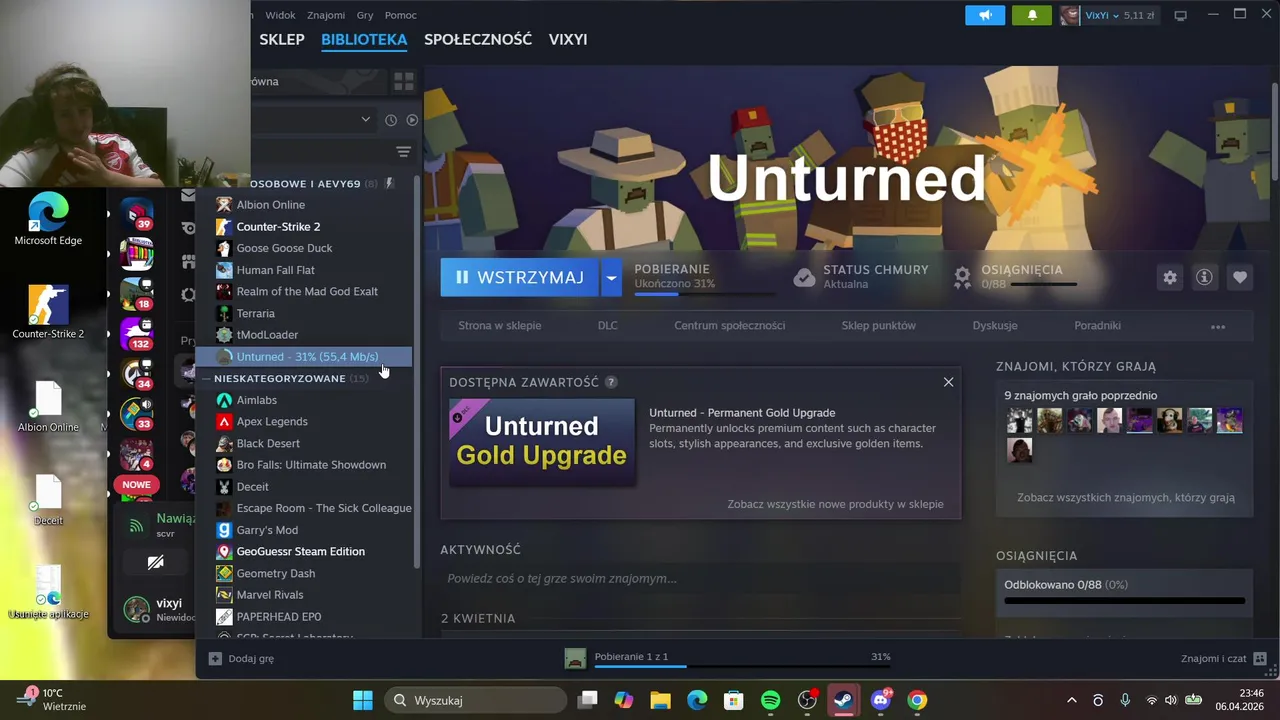
Task: Open the Pomoc menu
Action: (x=401, y=15)
